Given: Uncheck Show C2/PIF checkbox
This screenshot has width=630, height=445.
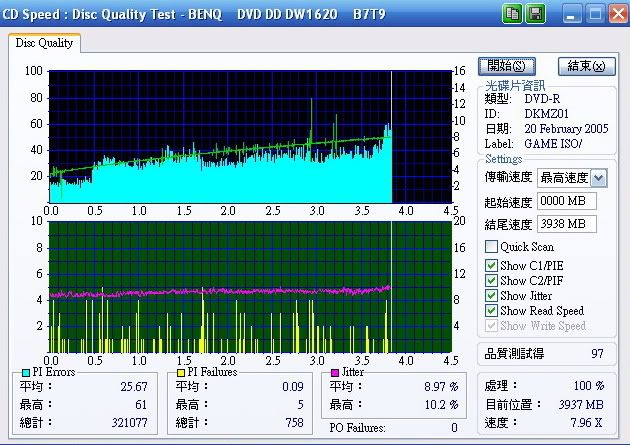Looking at the screenshot, I should (x=491, y=280).
